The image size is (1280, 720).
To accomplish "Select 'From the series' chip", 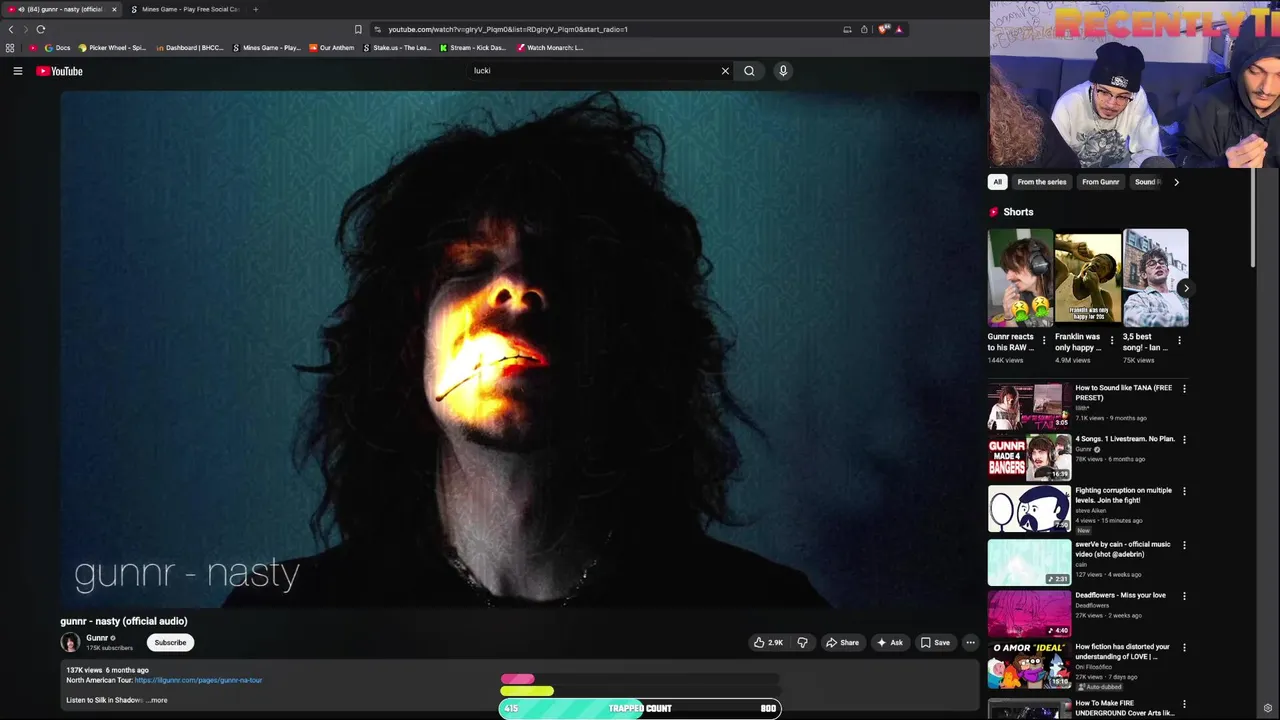I will [1042, 182].
